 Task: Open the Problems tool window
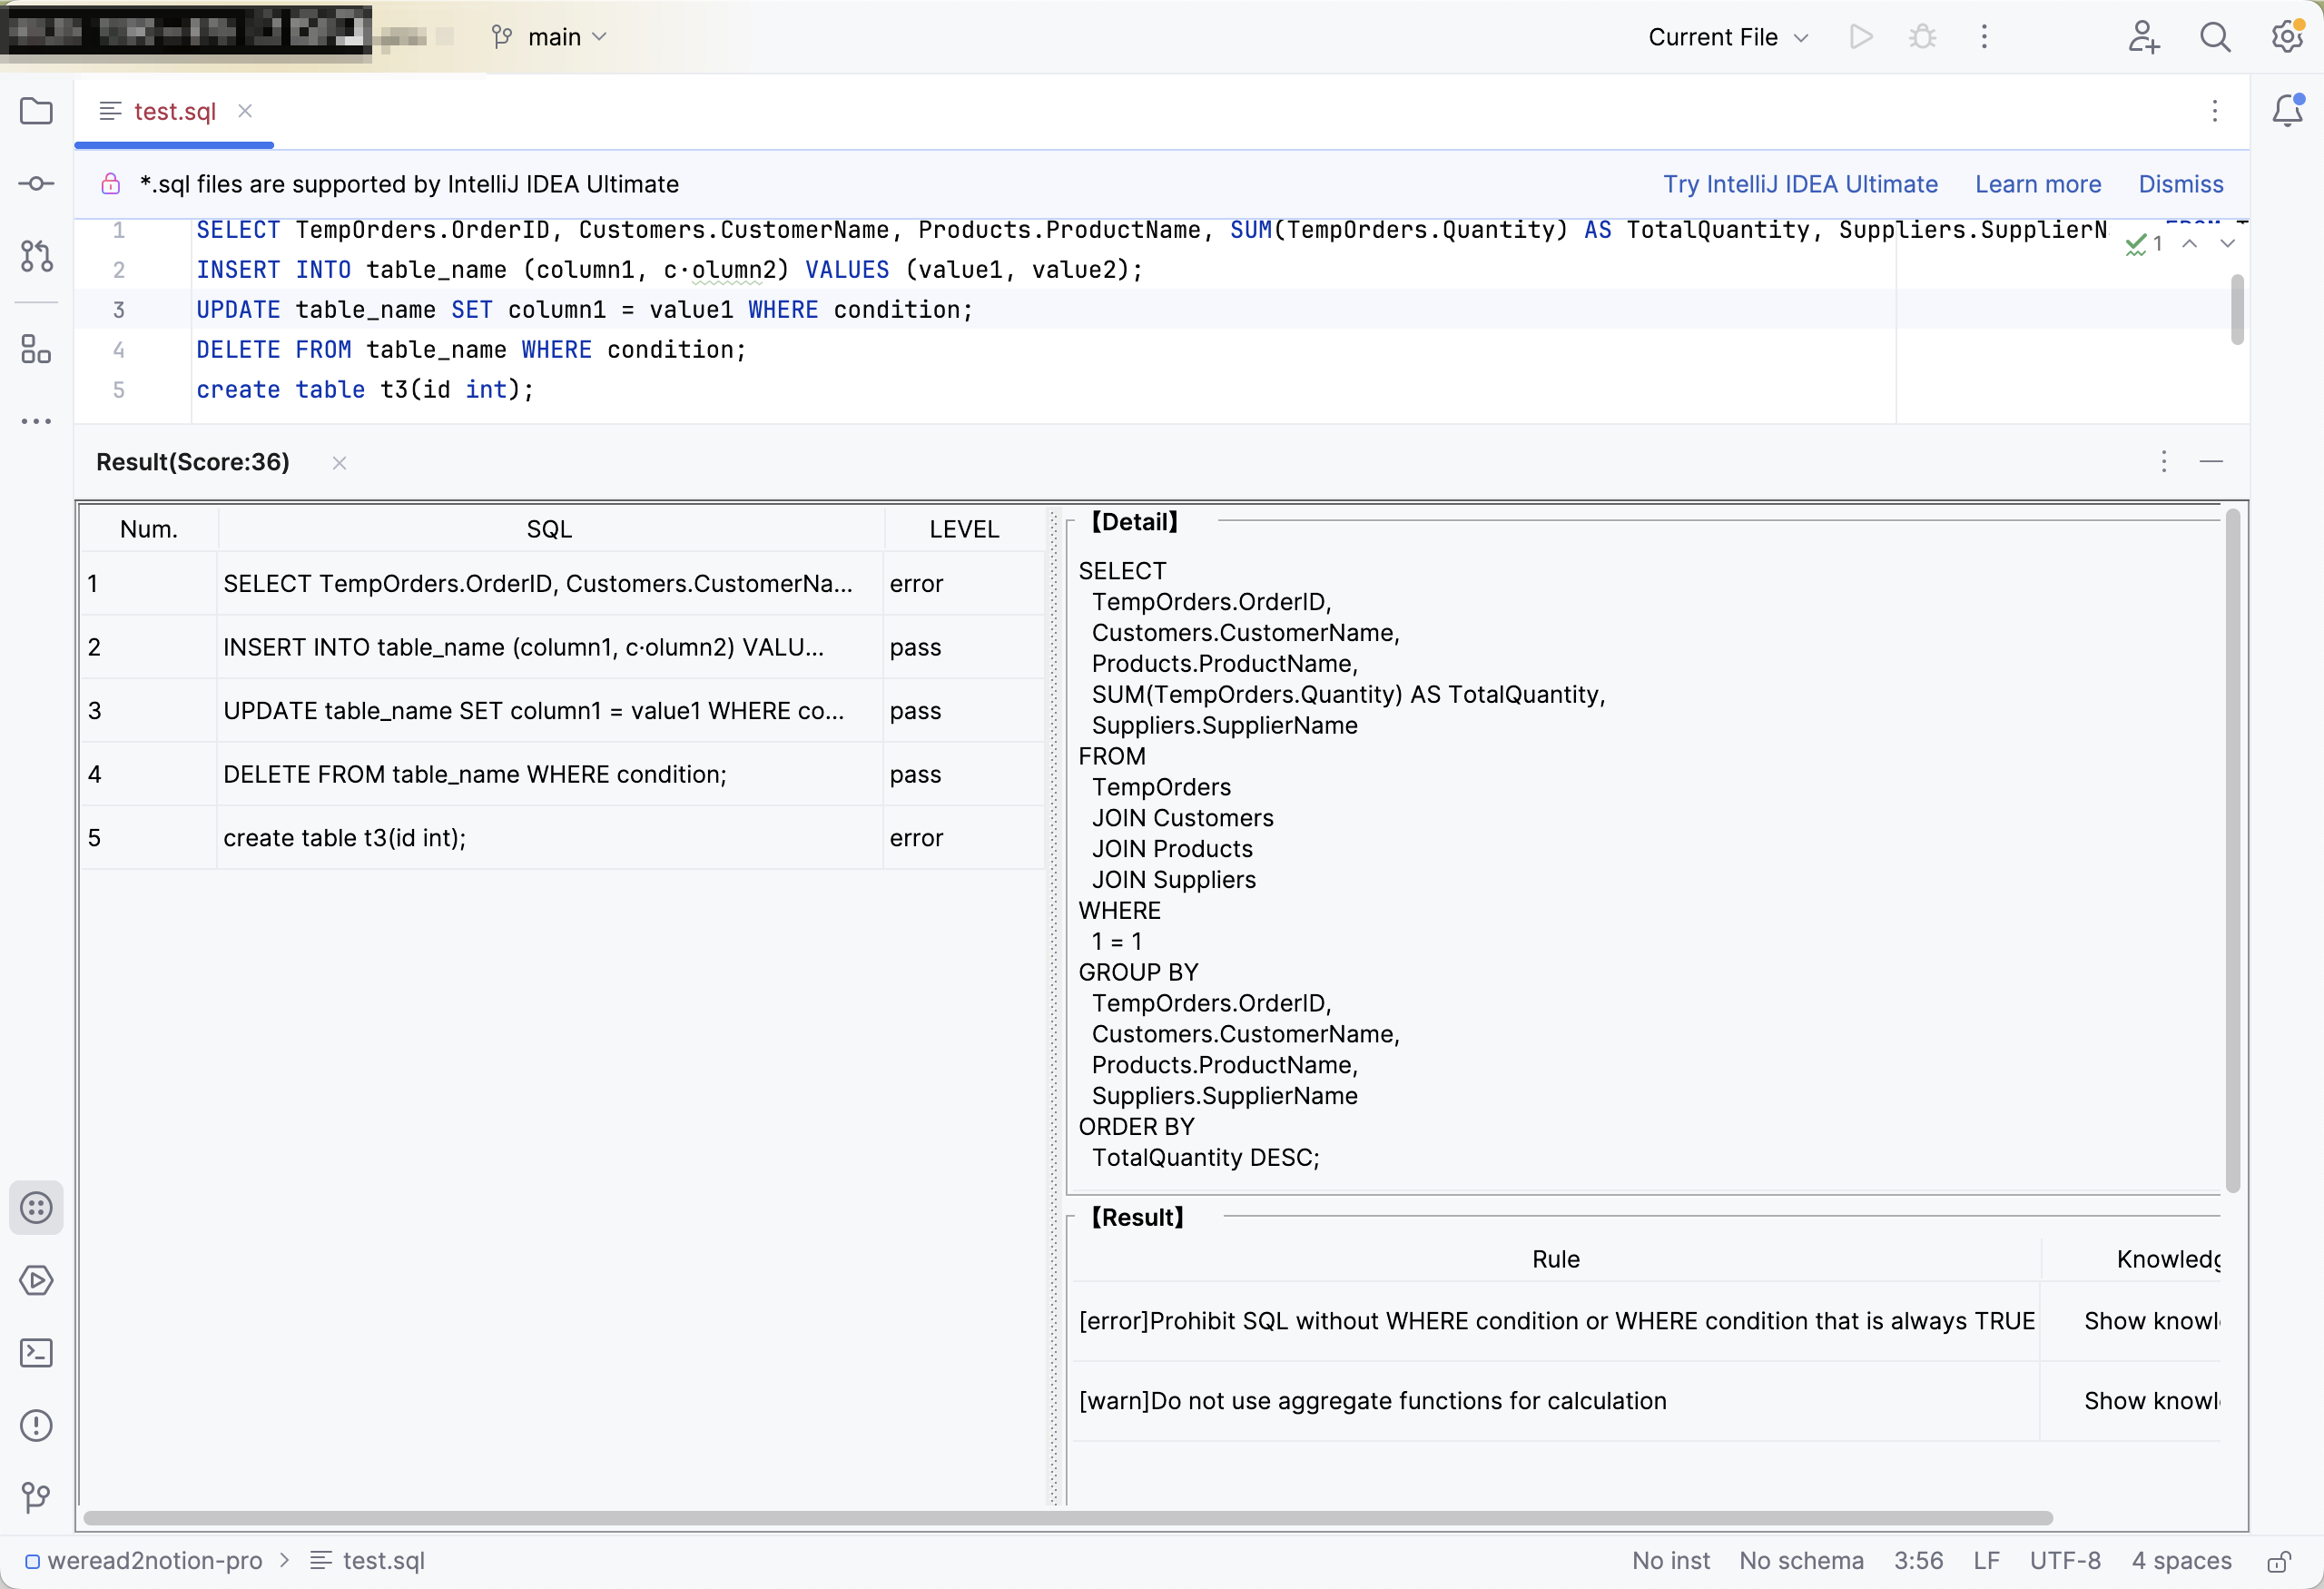coord(36,1425)
